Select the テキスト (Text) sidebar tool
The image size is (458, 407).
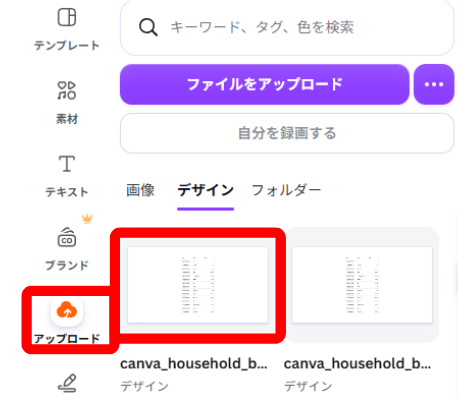pos(67,164)
